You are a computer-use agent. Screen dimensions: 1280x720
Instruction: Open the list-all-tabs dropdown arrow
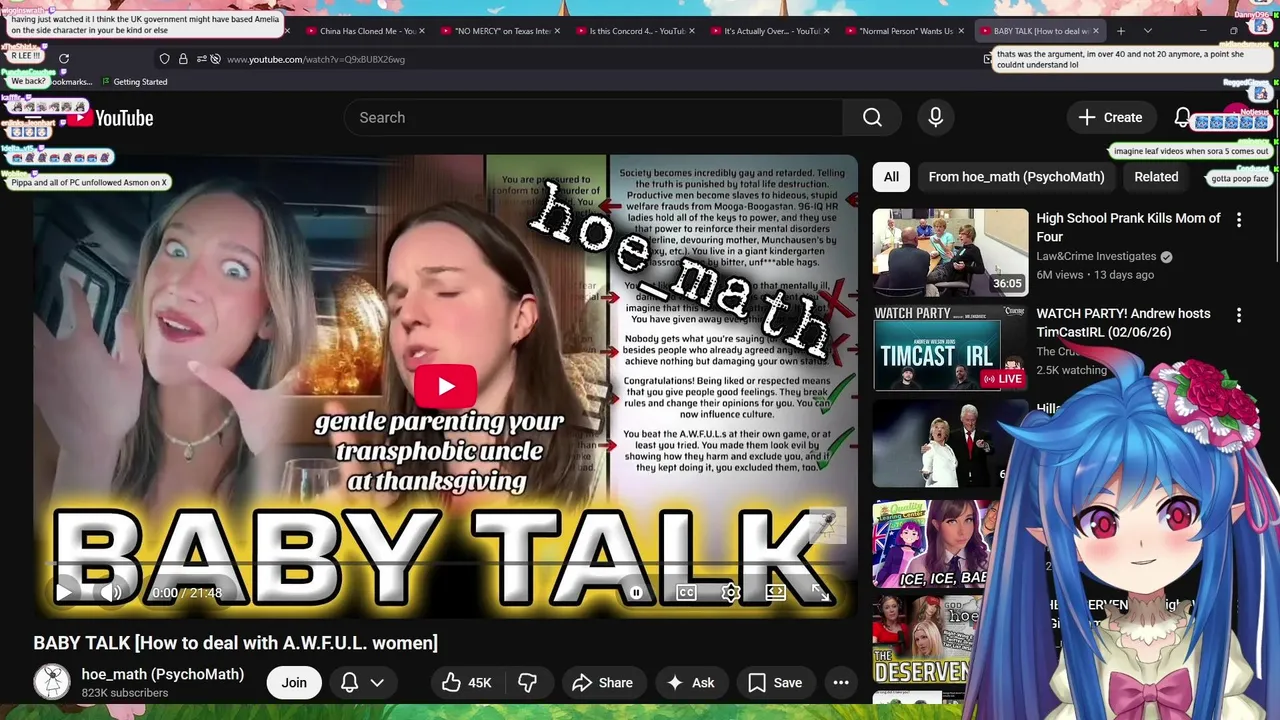pyautogui.click(x=1148, y=31)
